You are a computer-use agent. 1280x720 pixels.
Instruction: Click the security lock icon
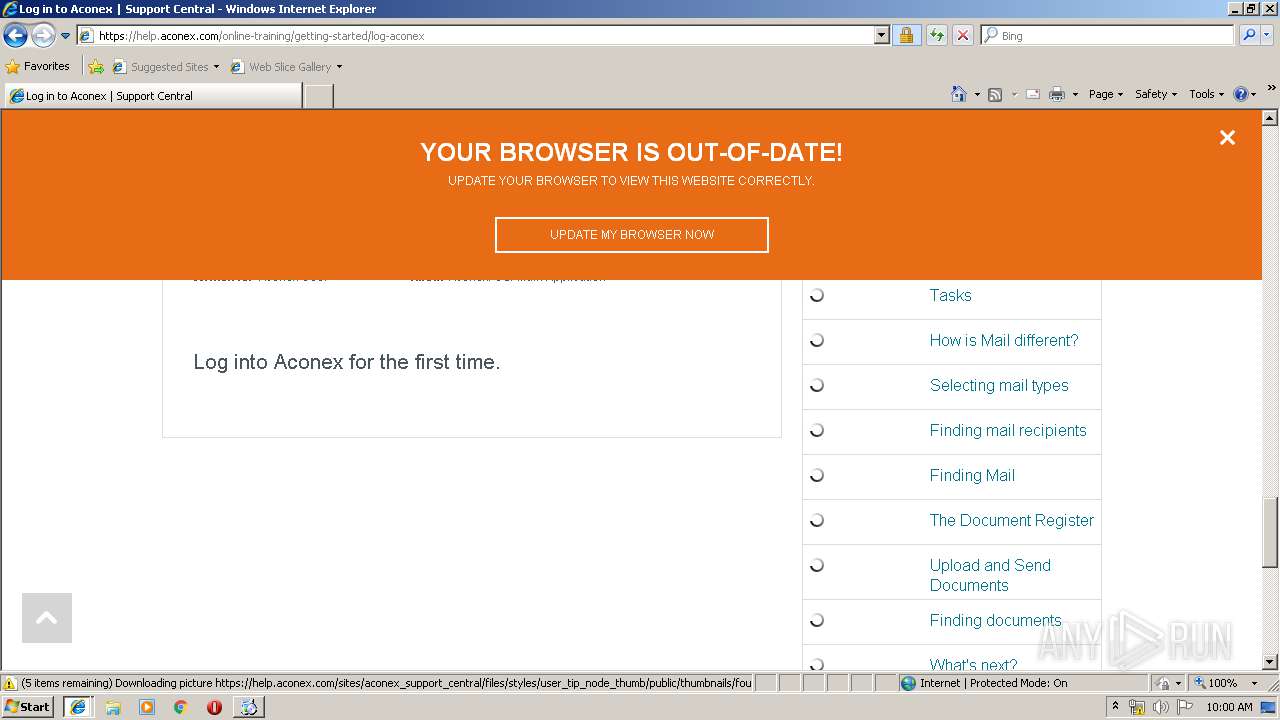pos(906,35)
